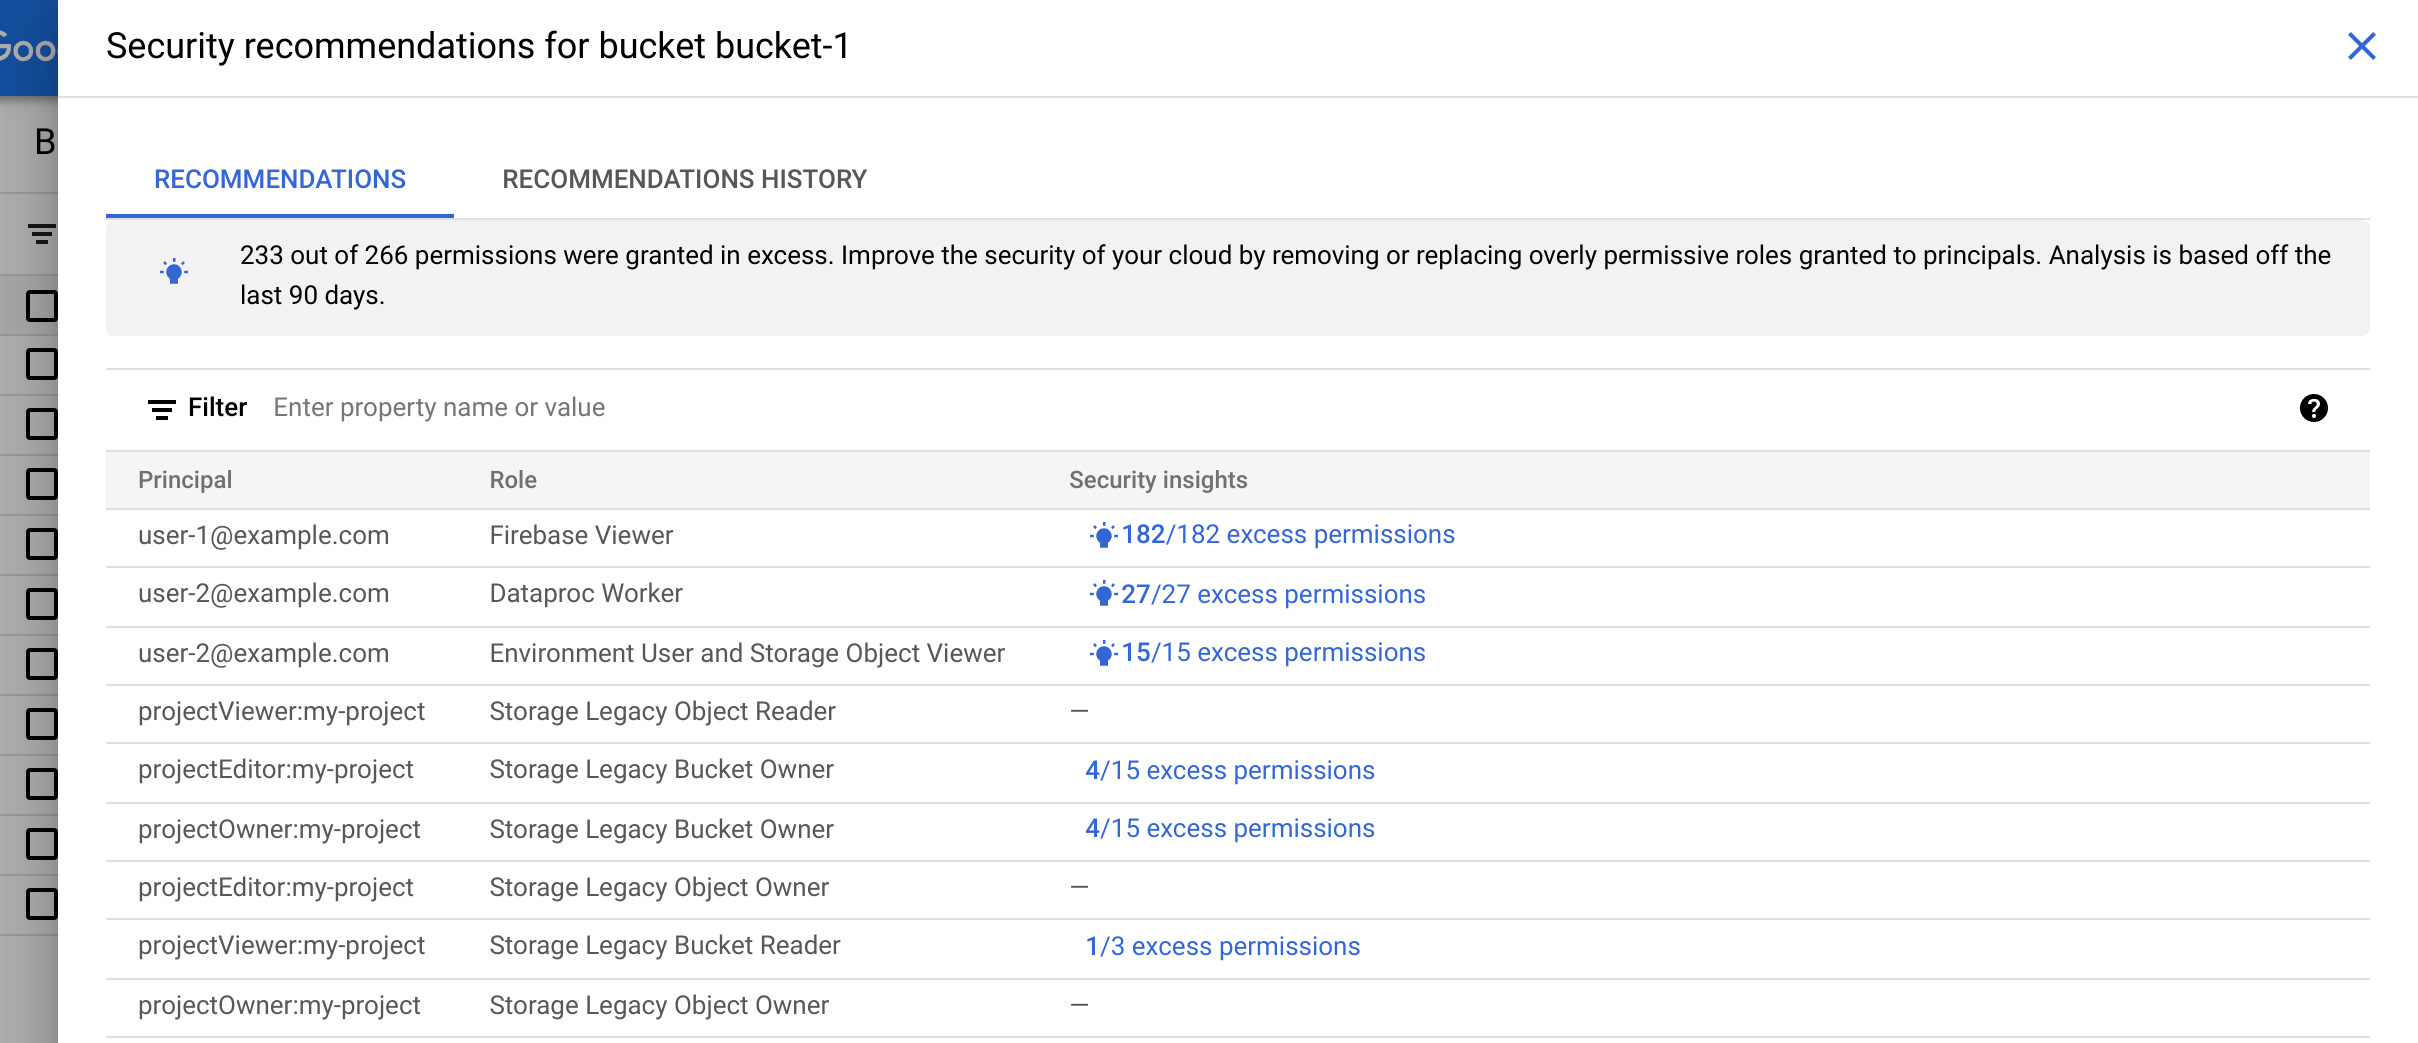
Task: Check the second row checkbox in the sidebar
Action: point(40,364)
